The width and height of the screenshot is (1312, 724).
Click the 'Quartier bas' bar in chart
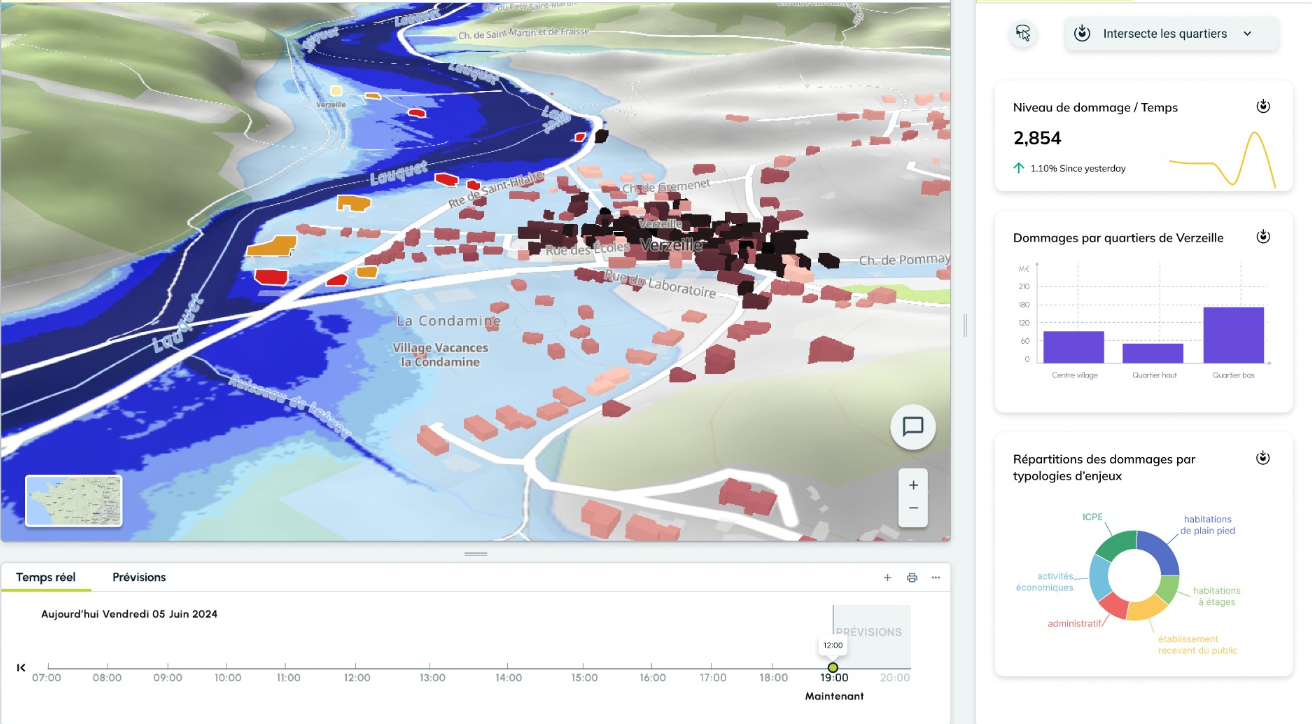point(1233,335)
